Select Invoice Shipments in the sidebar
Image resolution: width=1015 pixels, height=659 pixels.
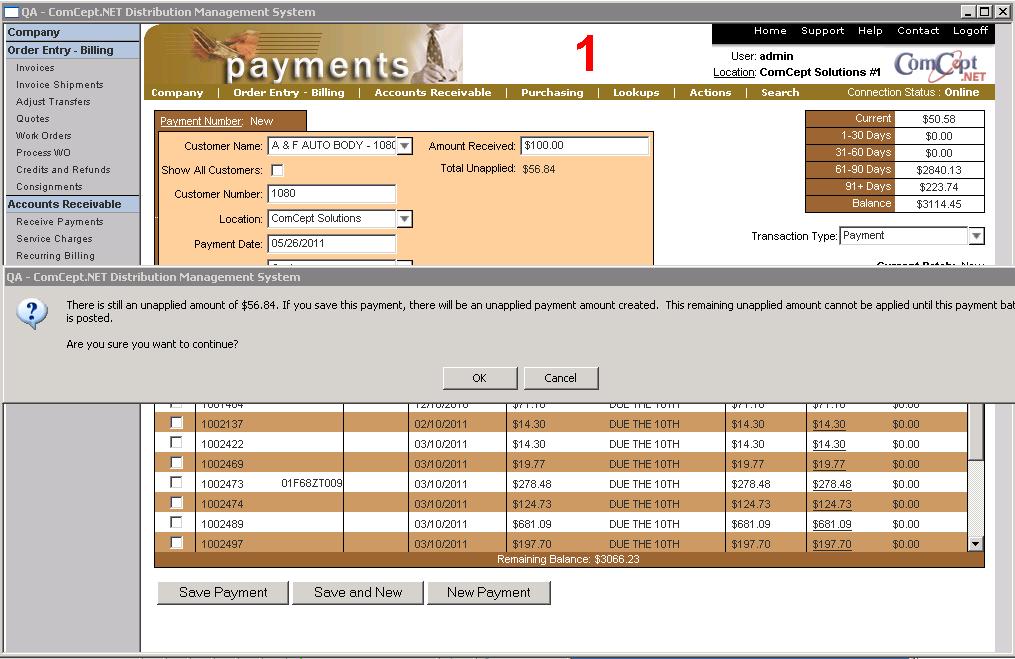(59, 85)
